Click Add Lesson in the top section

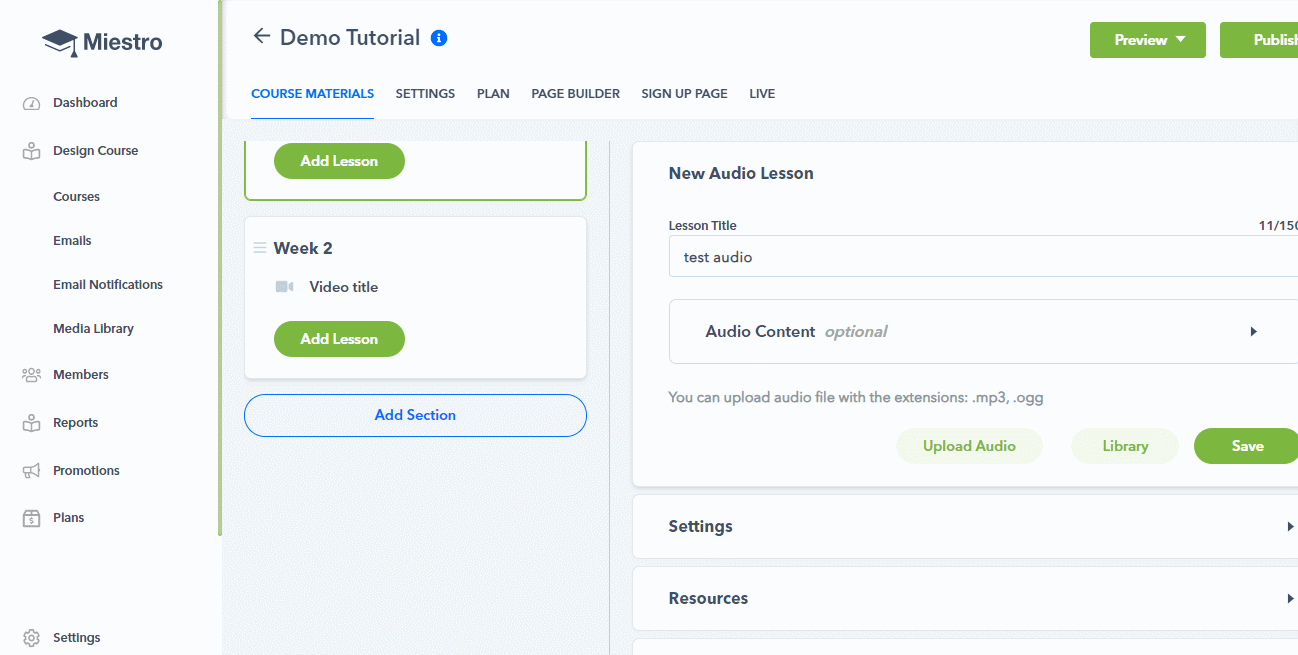[x=339, y=161]
